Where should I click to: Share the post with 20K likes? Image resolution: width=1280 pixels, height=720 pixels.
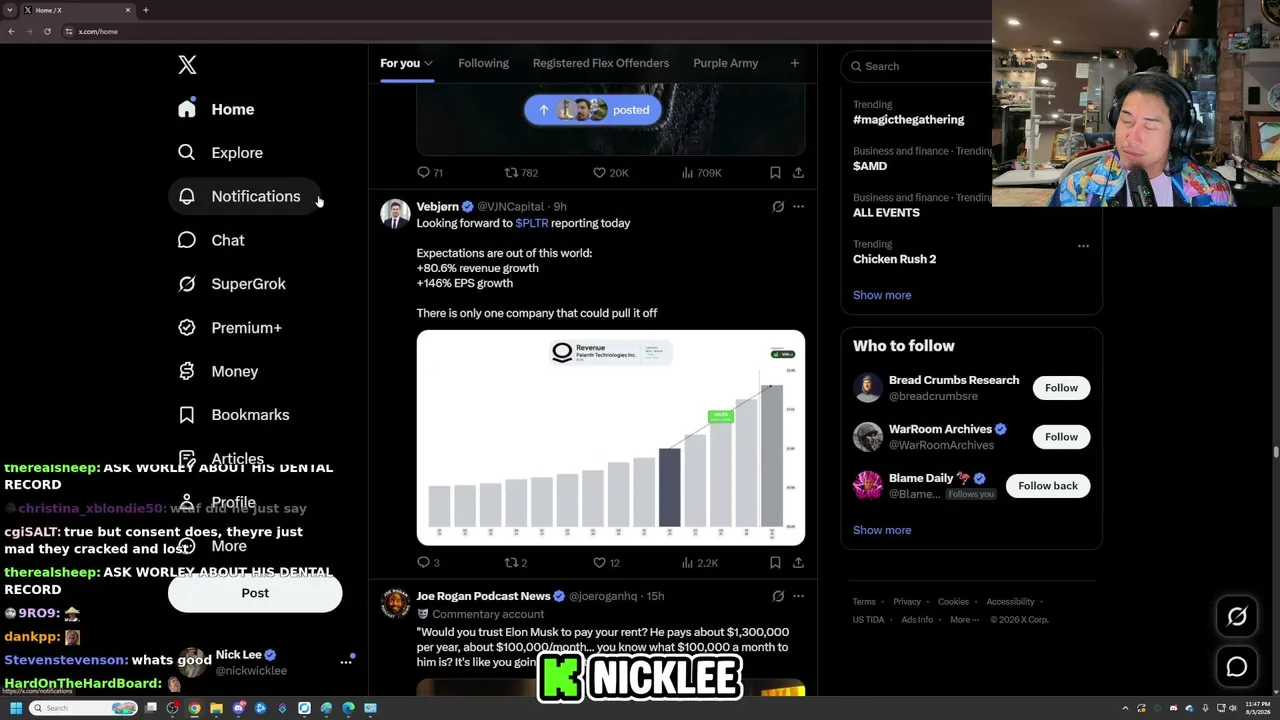[x=798, y=172]
